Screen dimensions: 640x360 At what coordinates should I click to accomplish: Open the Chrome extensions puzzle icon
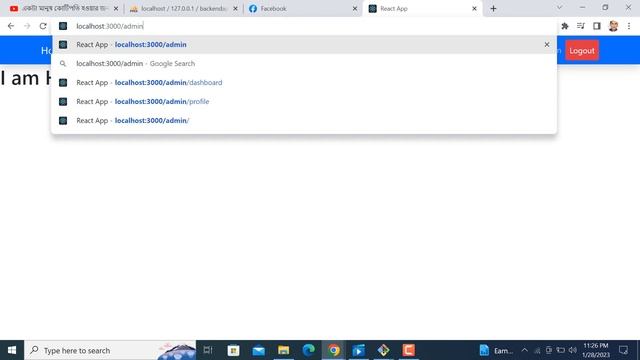565,26
